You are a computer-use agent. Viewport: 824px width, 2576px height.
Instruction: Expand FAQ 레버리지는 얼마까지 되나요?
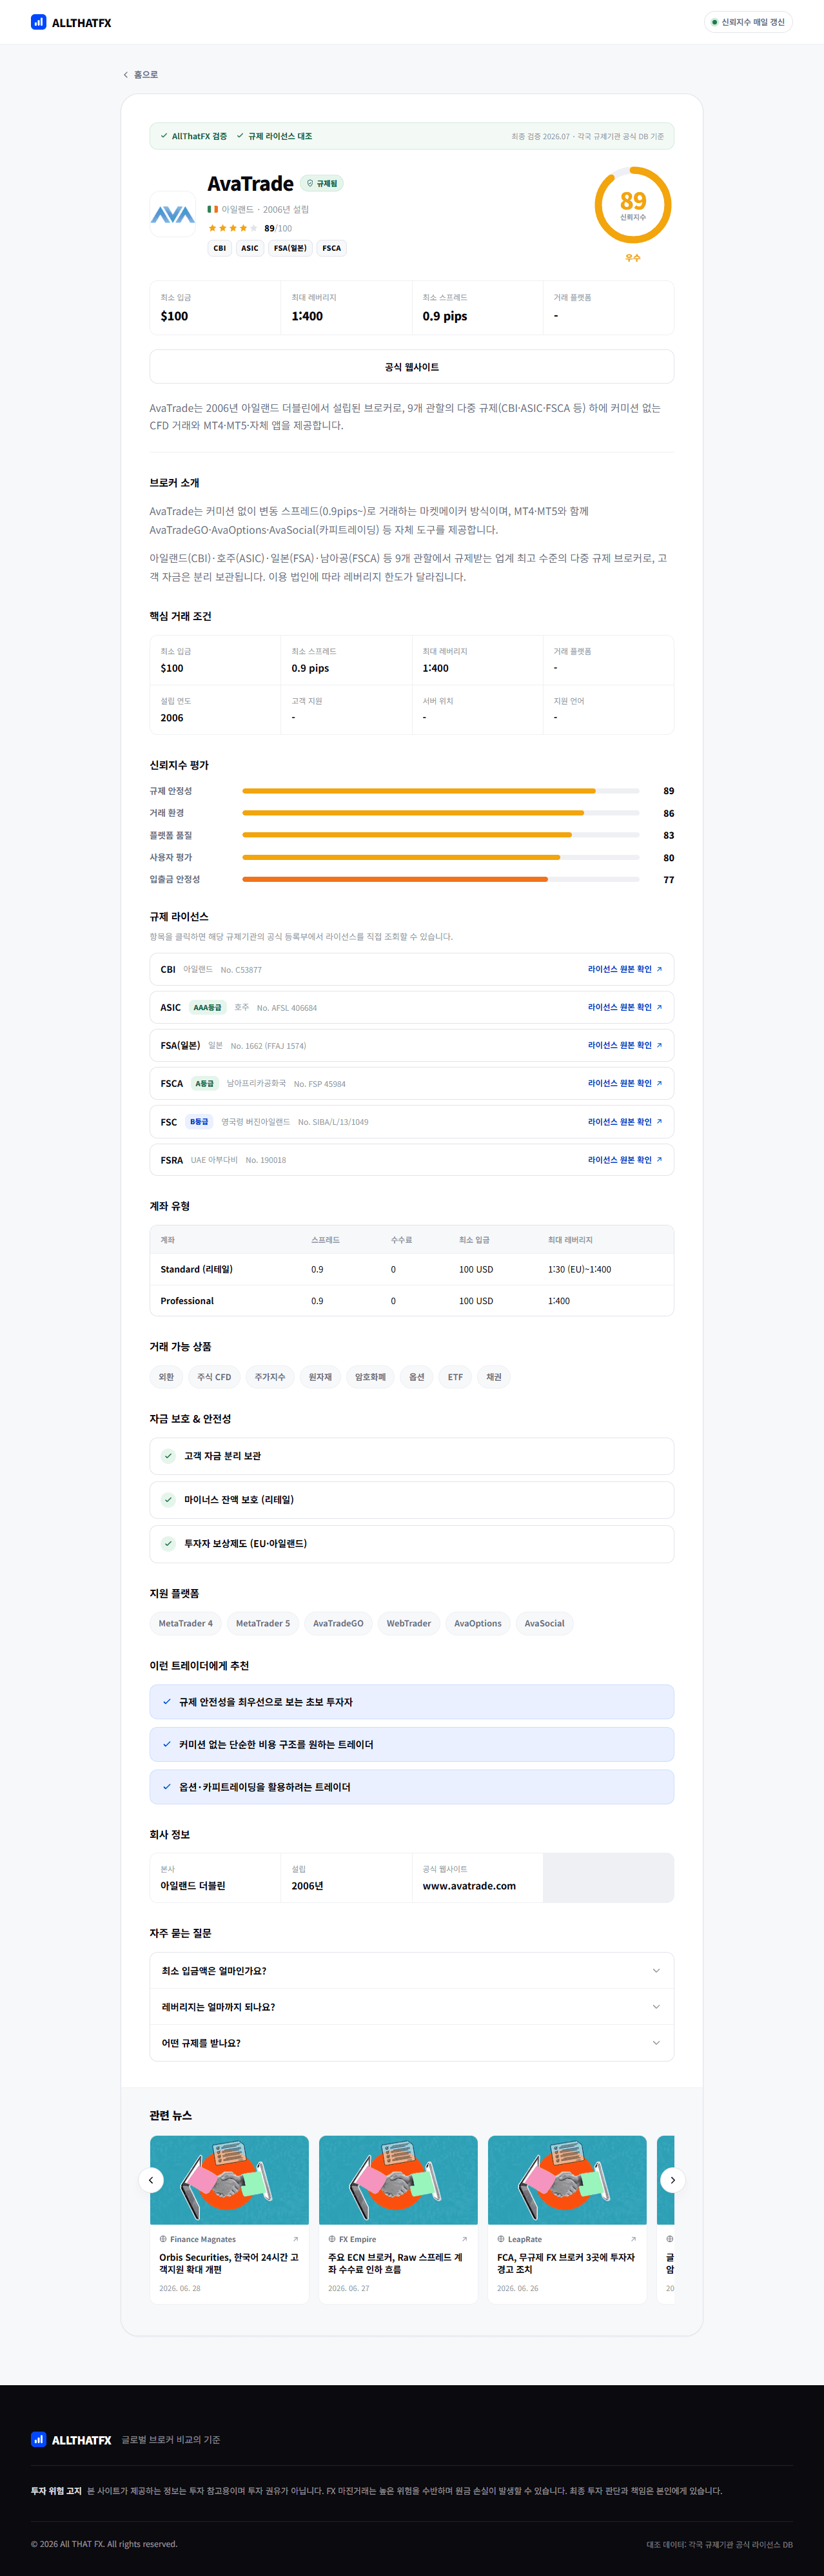(x=412, y=2007)
